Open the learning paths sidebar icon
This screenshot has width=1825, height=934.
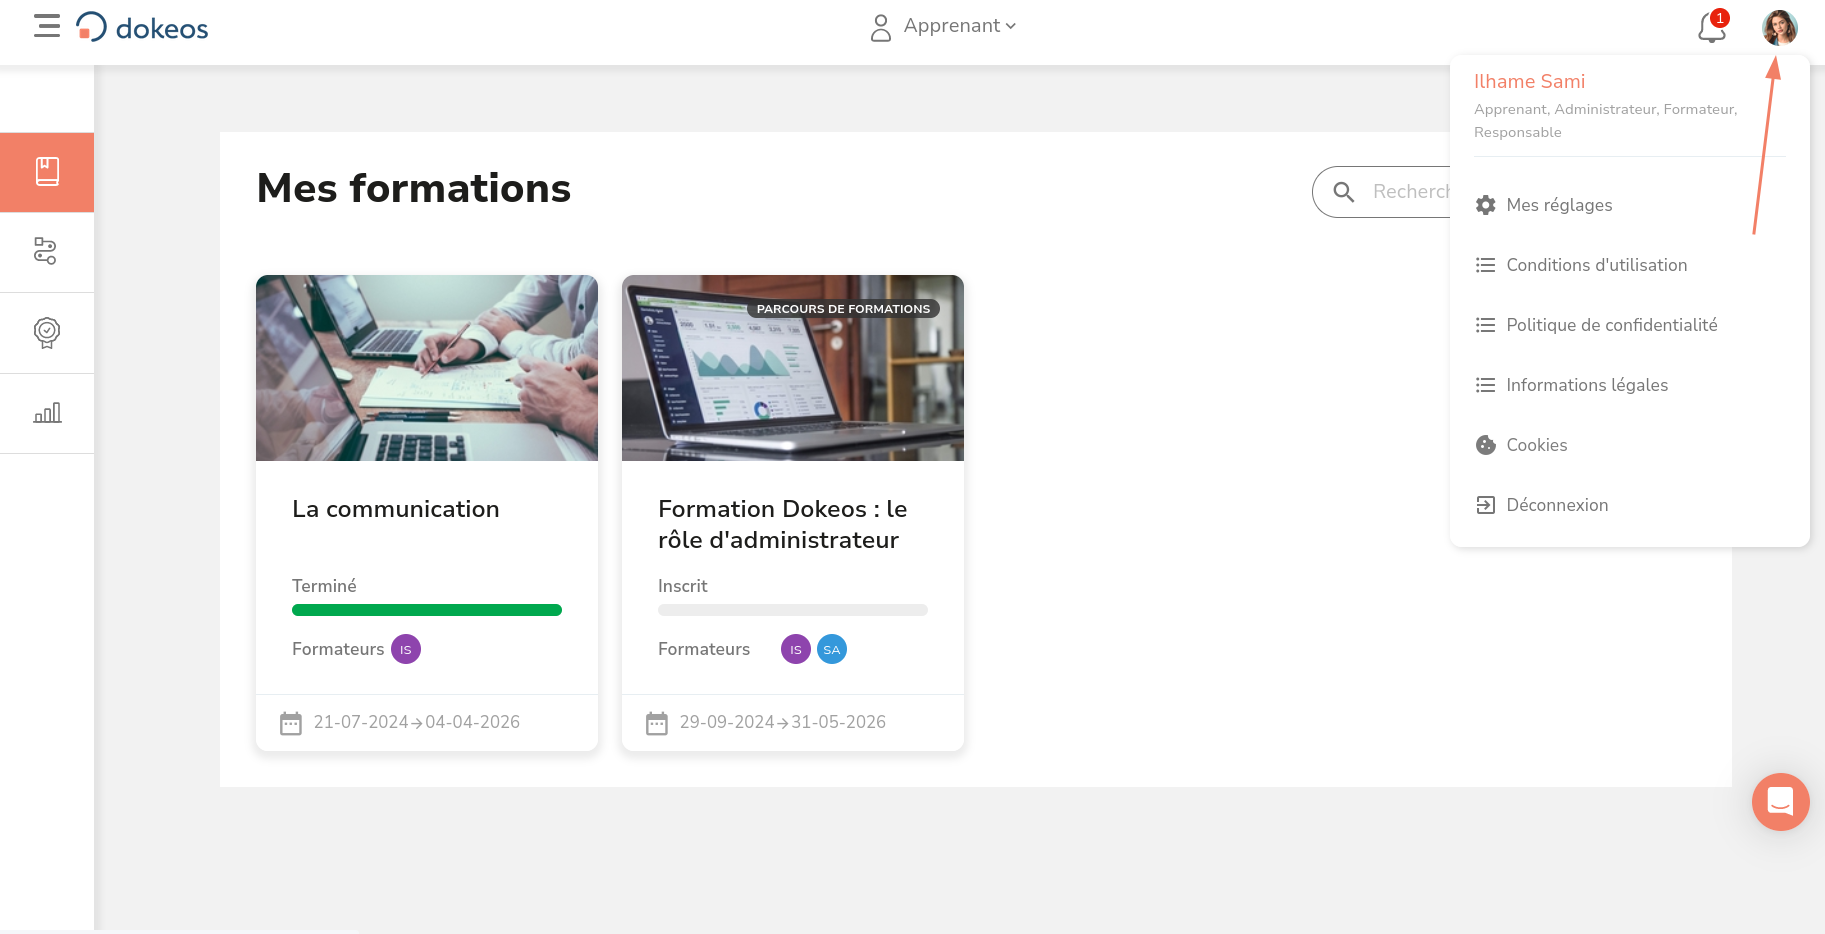pyautogui.click(x=46, y=251)
